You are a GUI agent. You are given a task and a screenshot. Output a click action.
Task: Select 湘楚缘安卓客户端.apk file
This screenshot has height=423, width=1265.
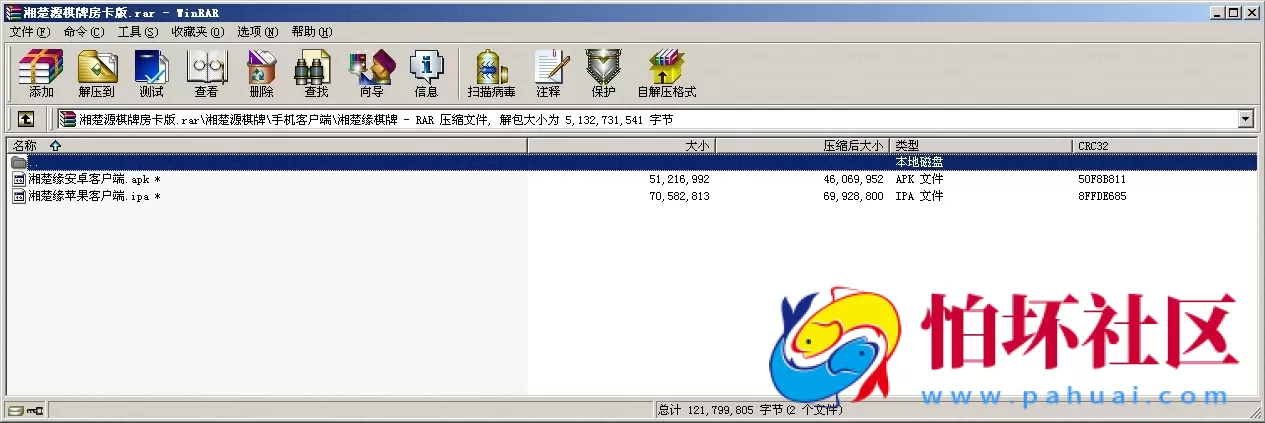(88, 179)
